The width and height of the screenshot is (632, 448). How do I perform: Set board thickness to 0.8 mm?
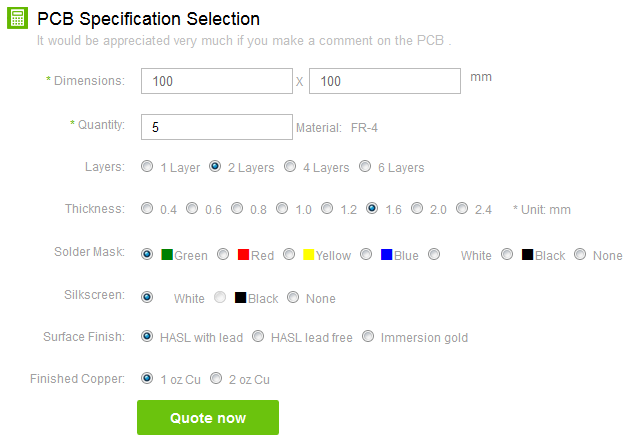point(237,209)
